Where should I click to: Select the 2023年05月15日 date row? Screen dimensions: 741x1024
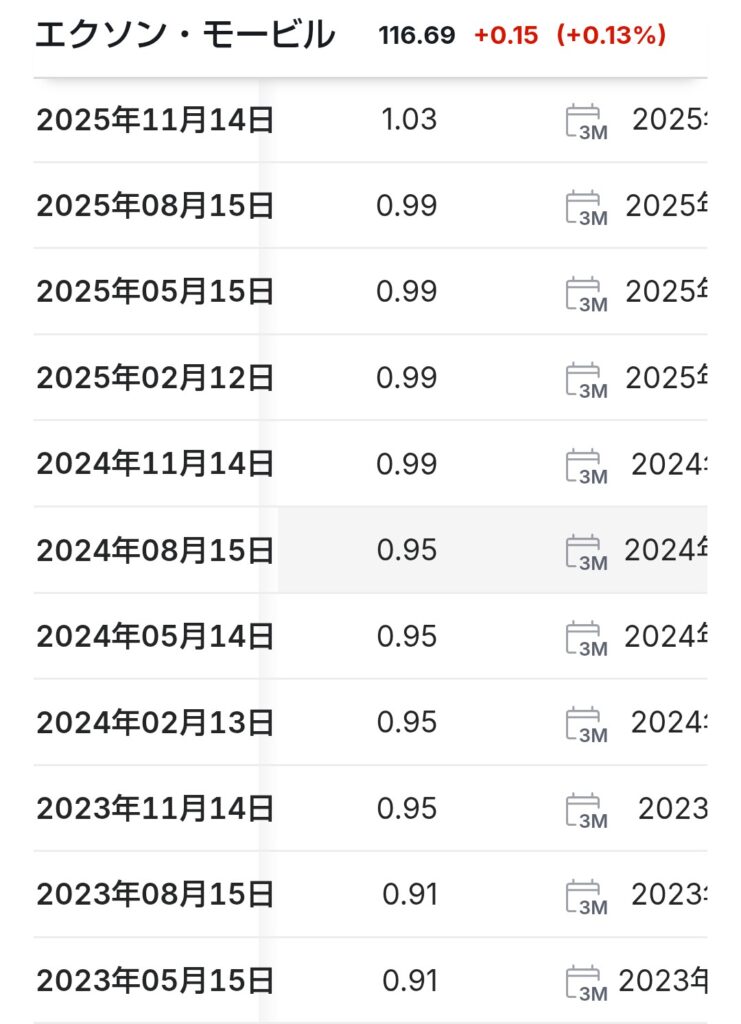(x=155, y=980)
